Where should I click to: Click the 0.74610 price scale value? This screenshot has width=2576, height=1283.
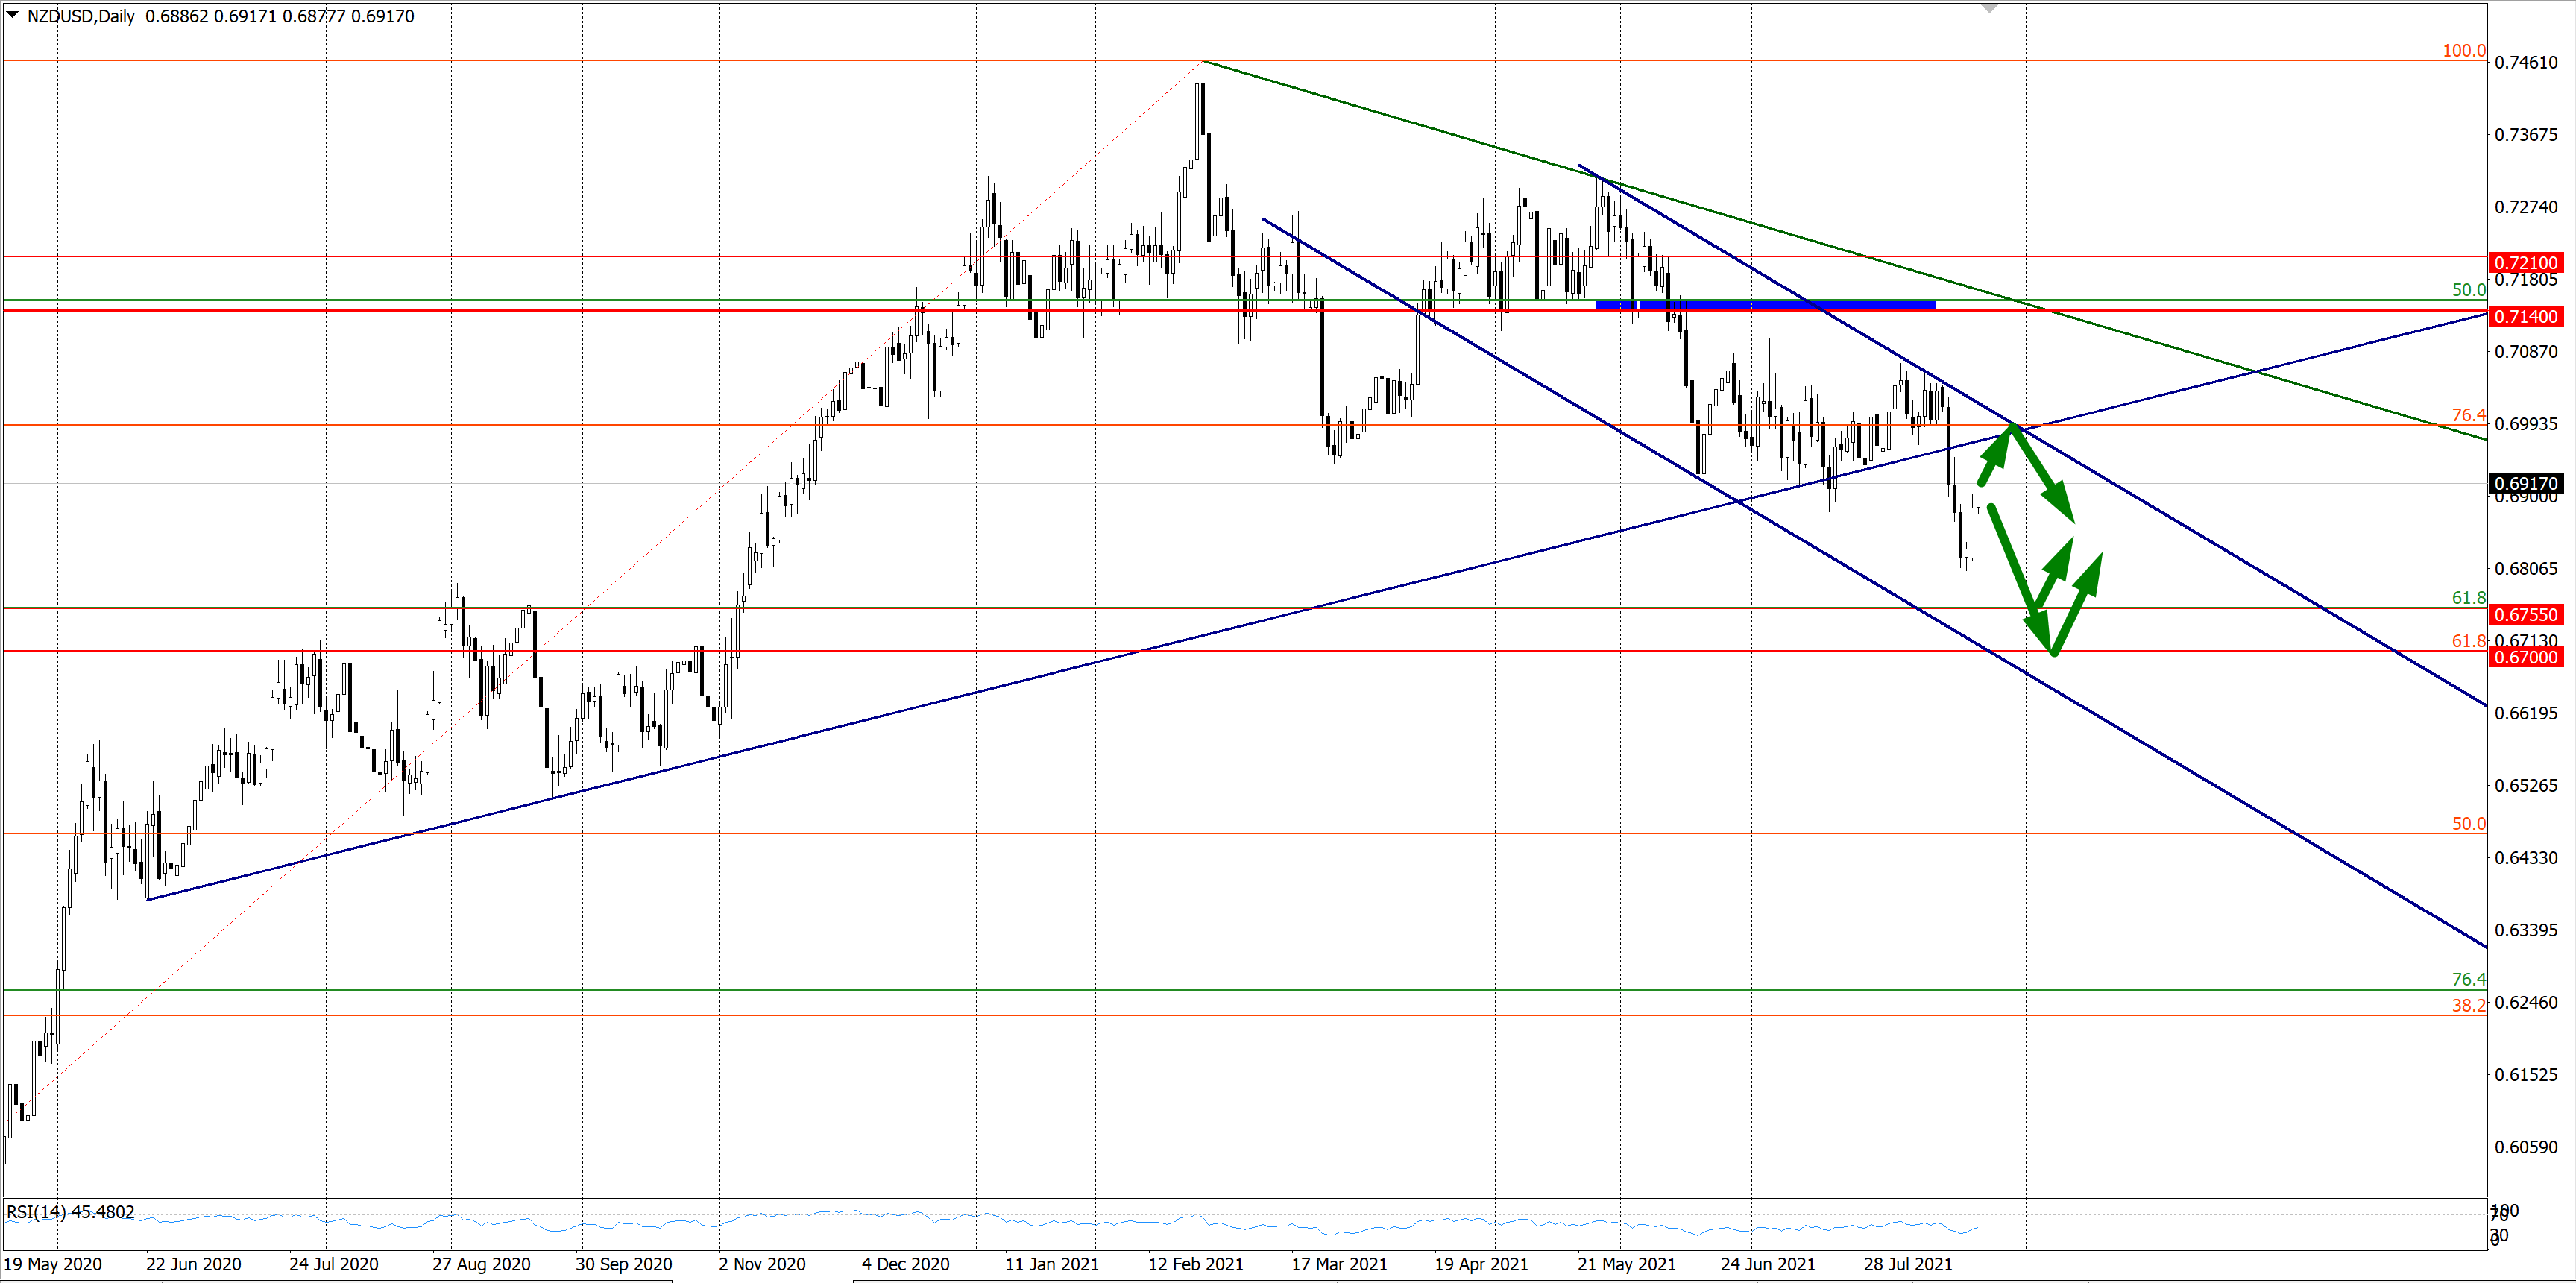click(2526, 62)
